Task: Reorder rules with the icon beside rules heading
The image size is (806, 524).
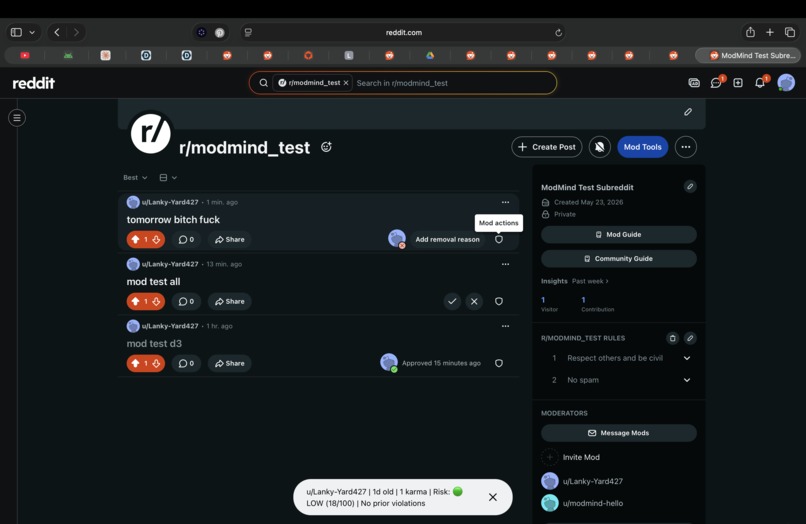Action: [672, 338]
